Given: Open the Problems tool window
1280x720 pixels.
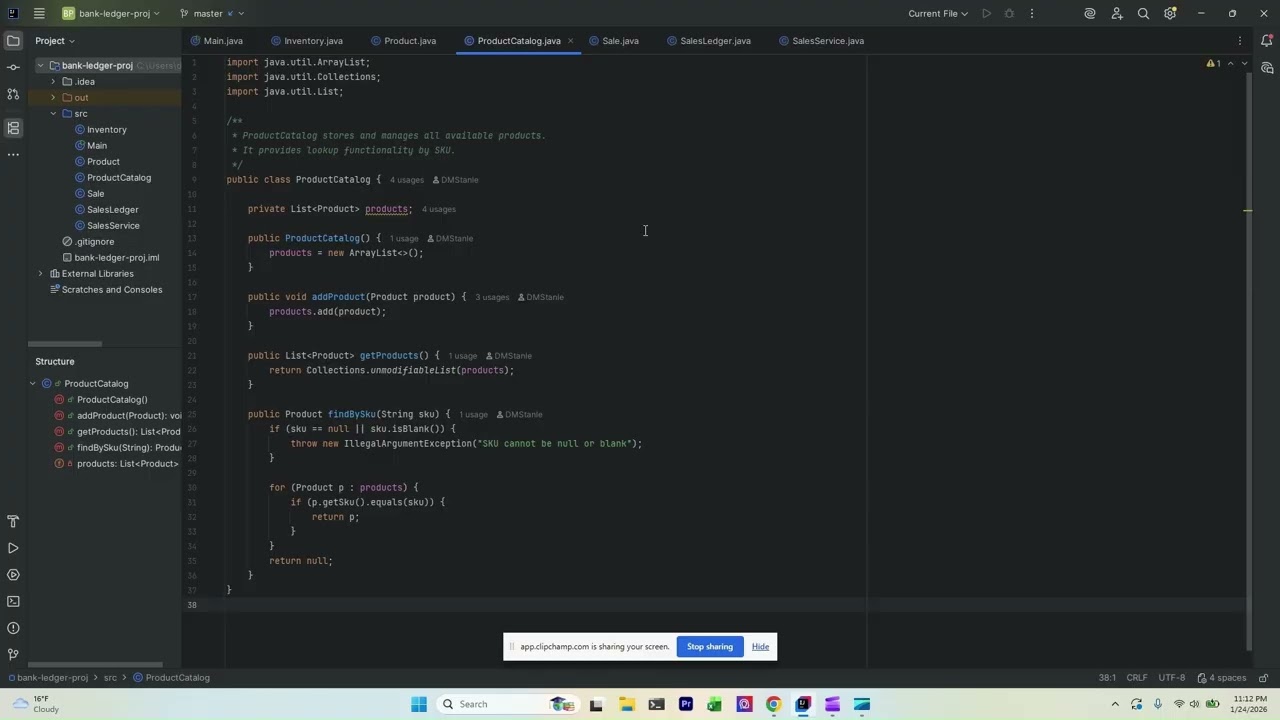Looking at the screenshot, I should (x=13, y=628).
